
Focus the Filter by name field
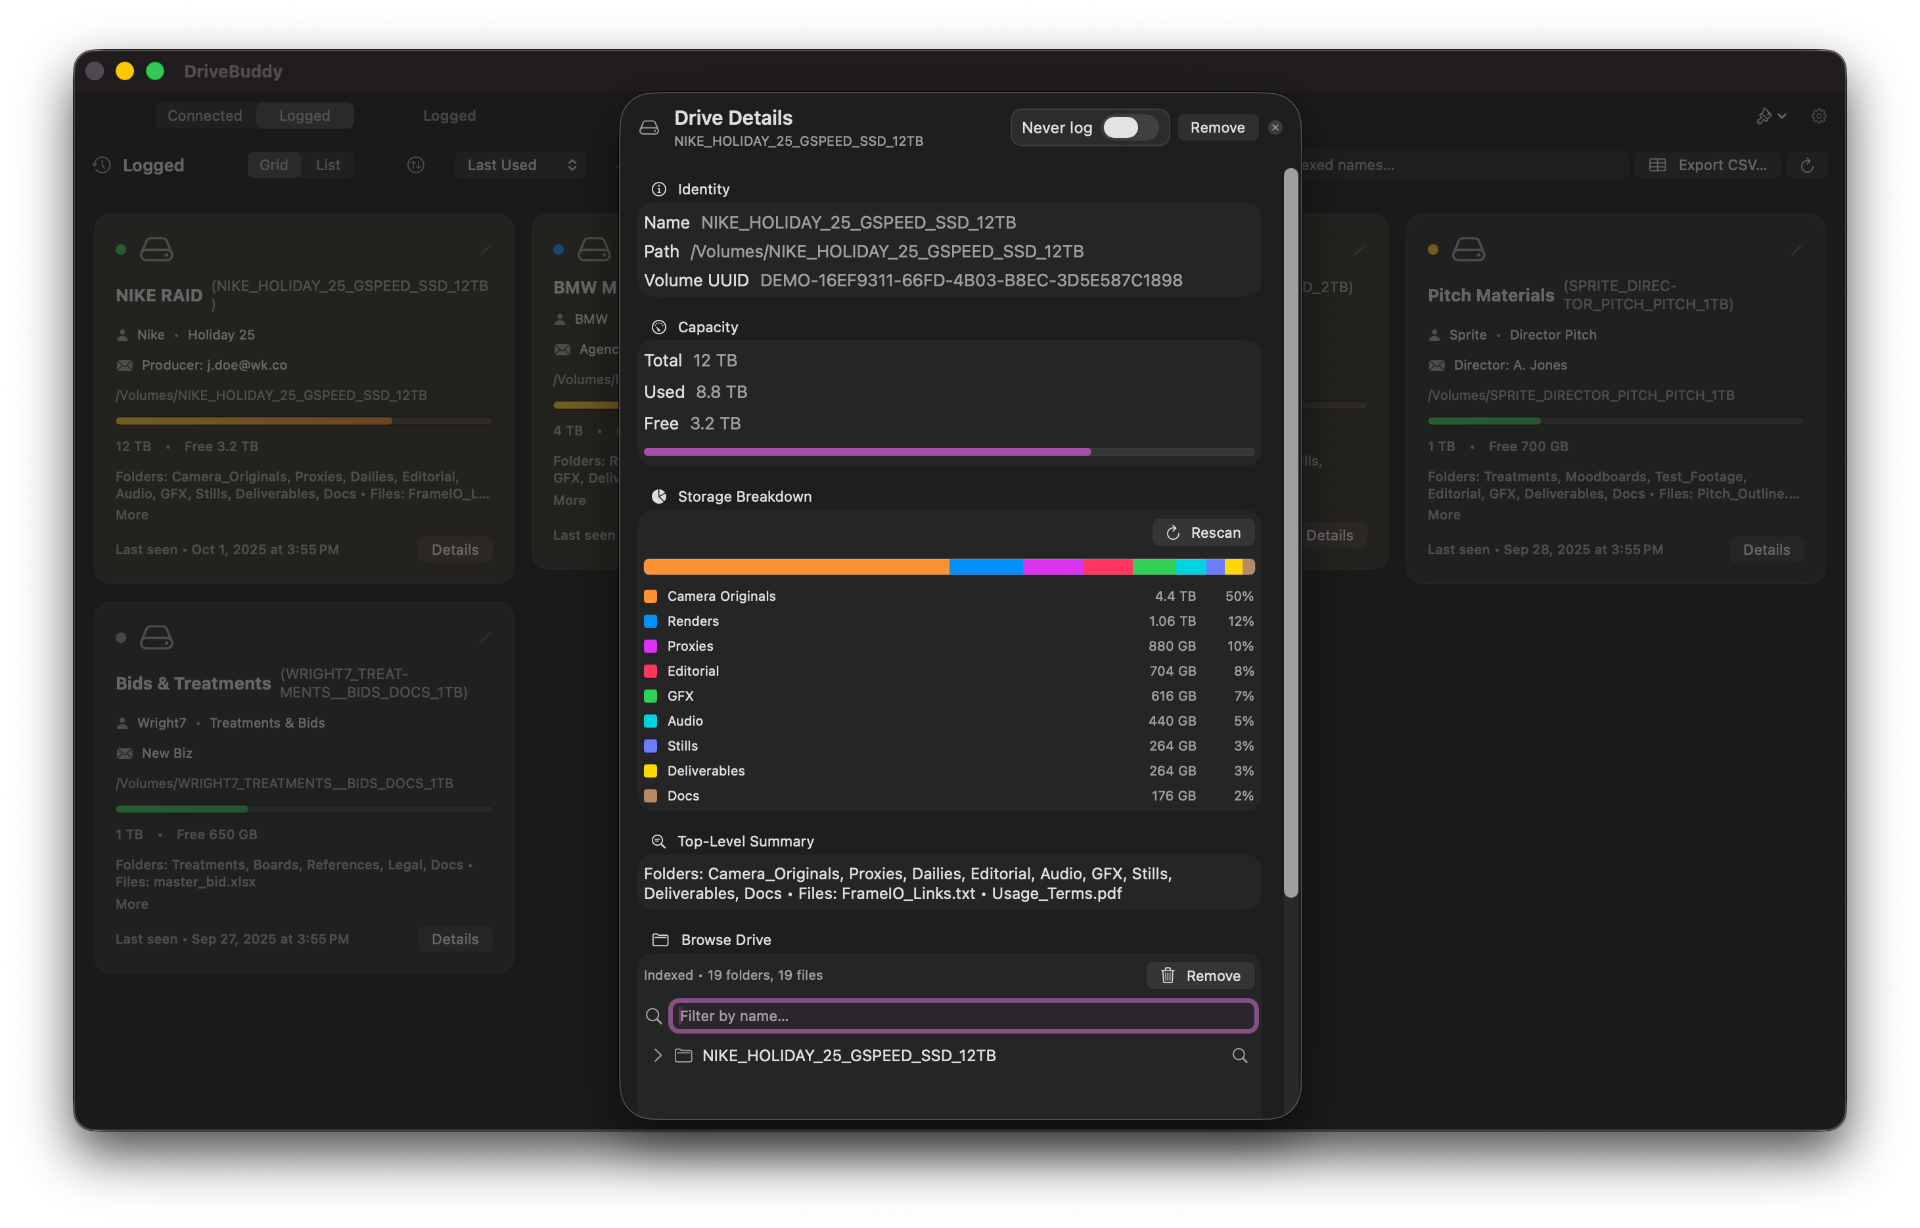962,1016
